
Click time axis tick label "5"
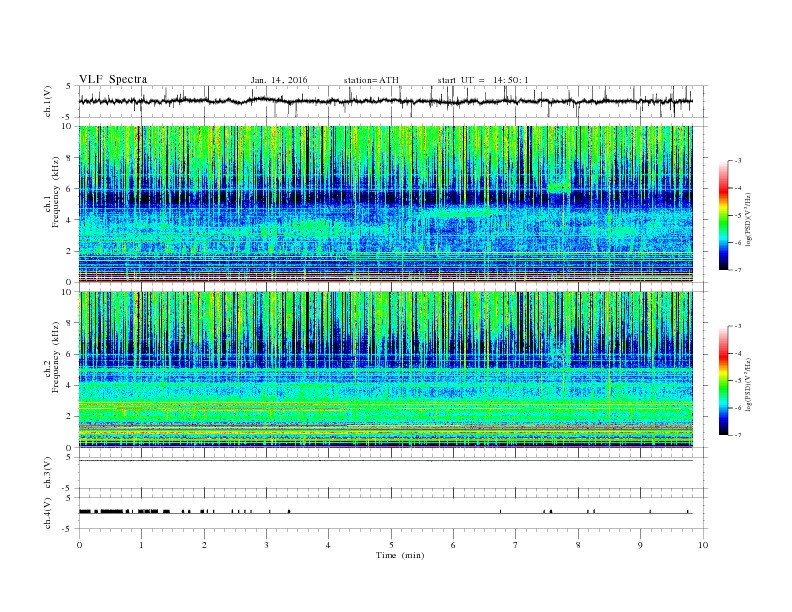coord(391,545)
